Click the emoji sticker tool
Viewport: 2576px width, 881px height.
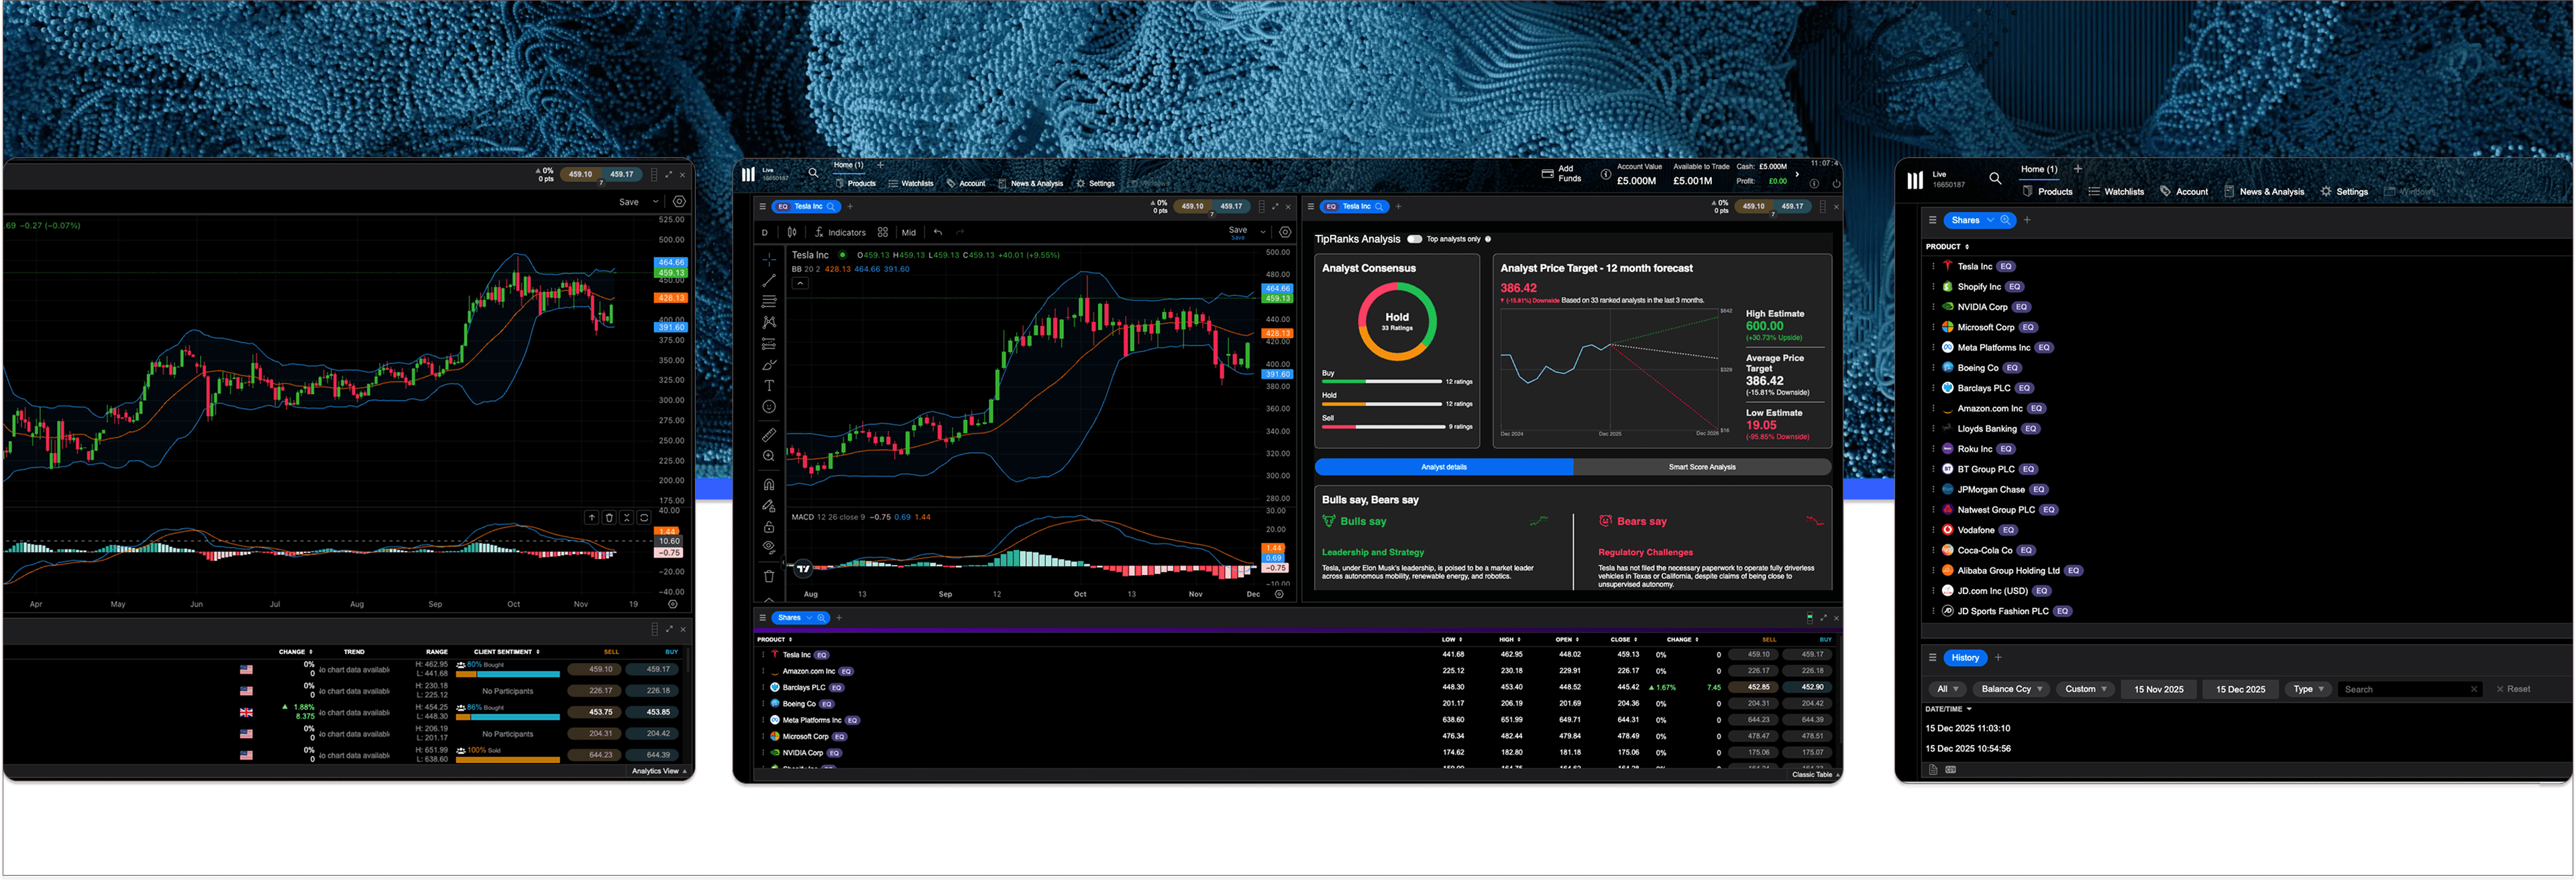pyautogui.click(x=769, y=407)
